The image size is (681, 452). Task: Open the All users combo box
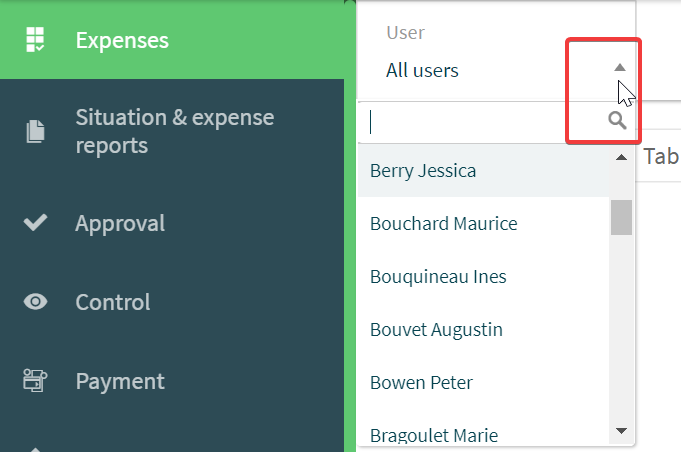coord(496,70)
